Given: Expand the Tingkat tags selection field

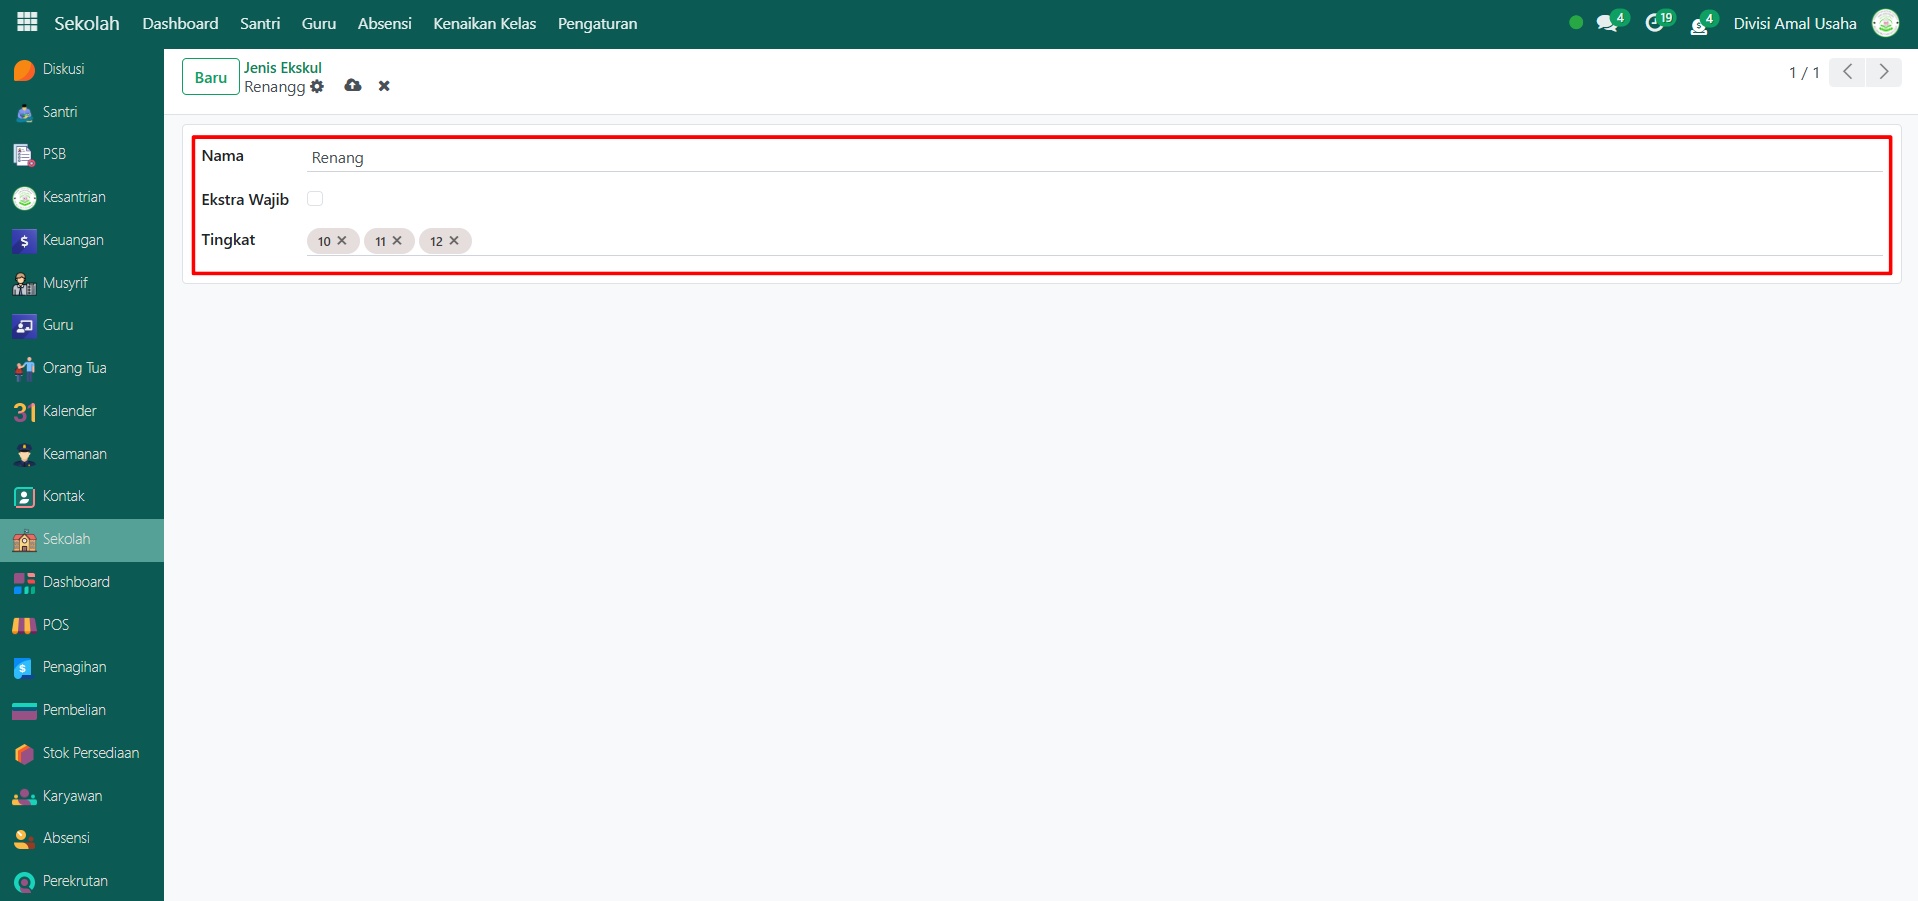Looking at the screenshot, I should pyautogui.click(x=1100, y=241).
